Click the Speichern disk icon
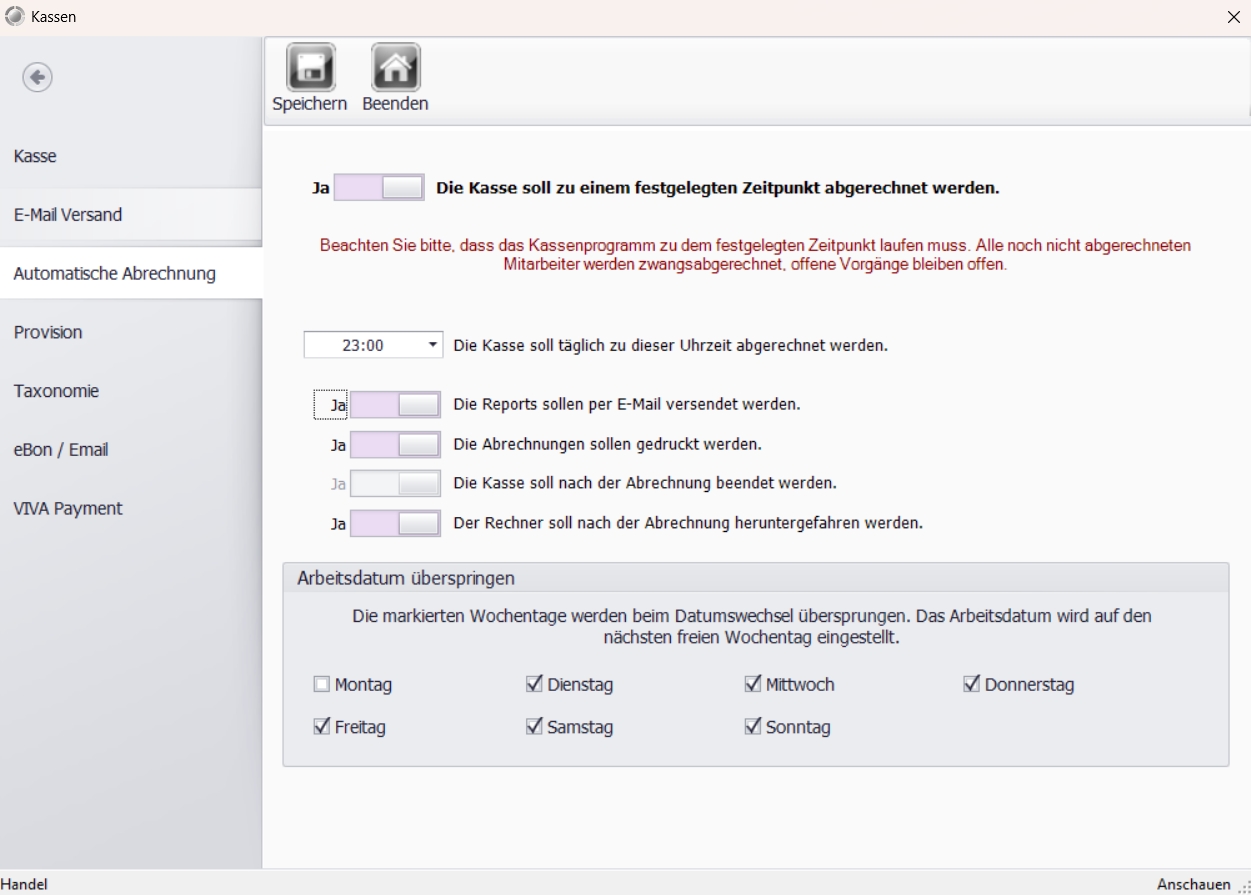1251x895 pixels. (310, 67)
